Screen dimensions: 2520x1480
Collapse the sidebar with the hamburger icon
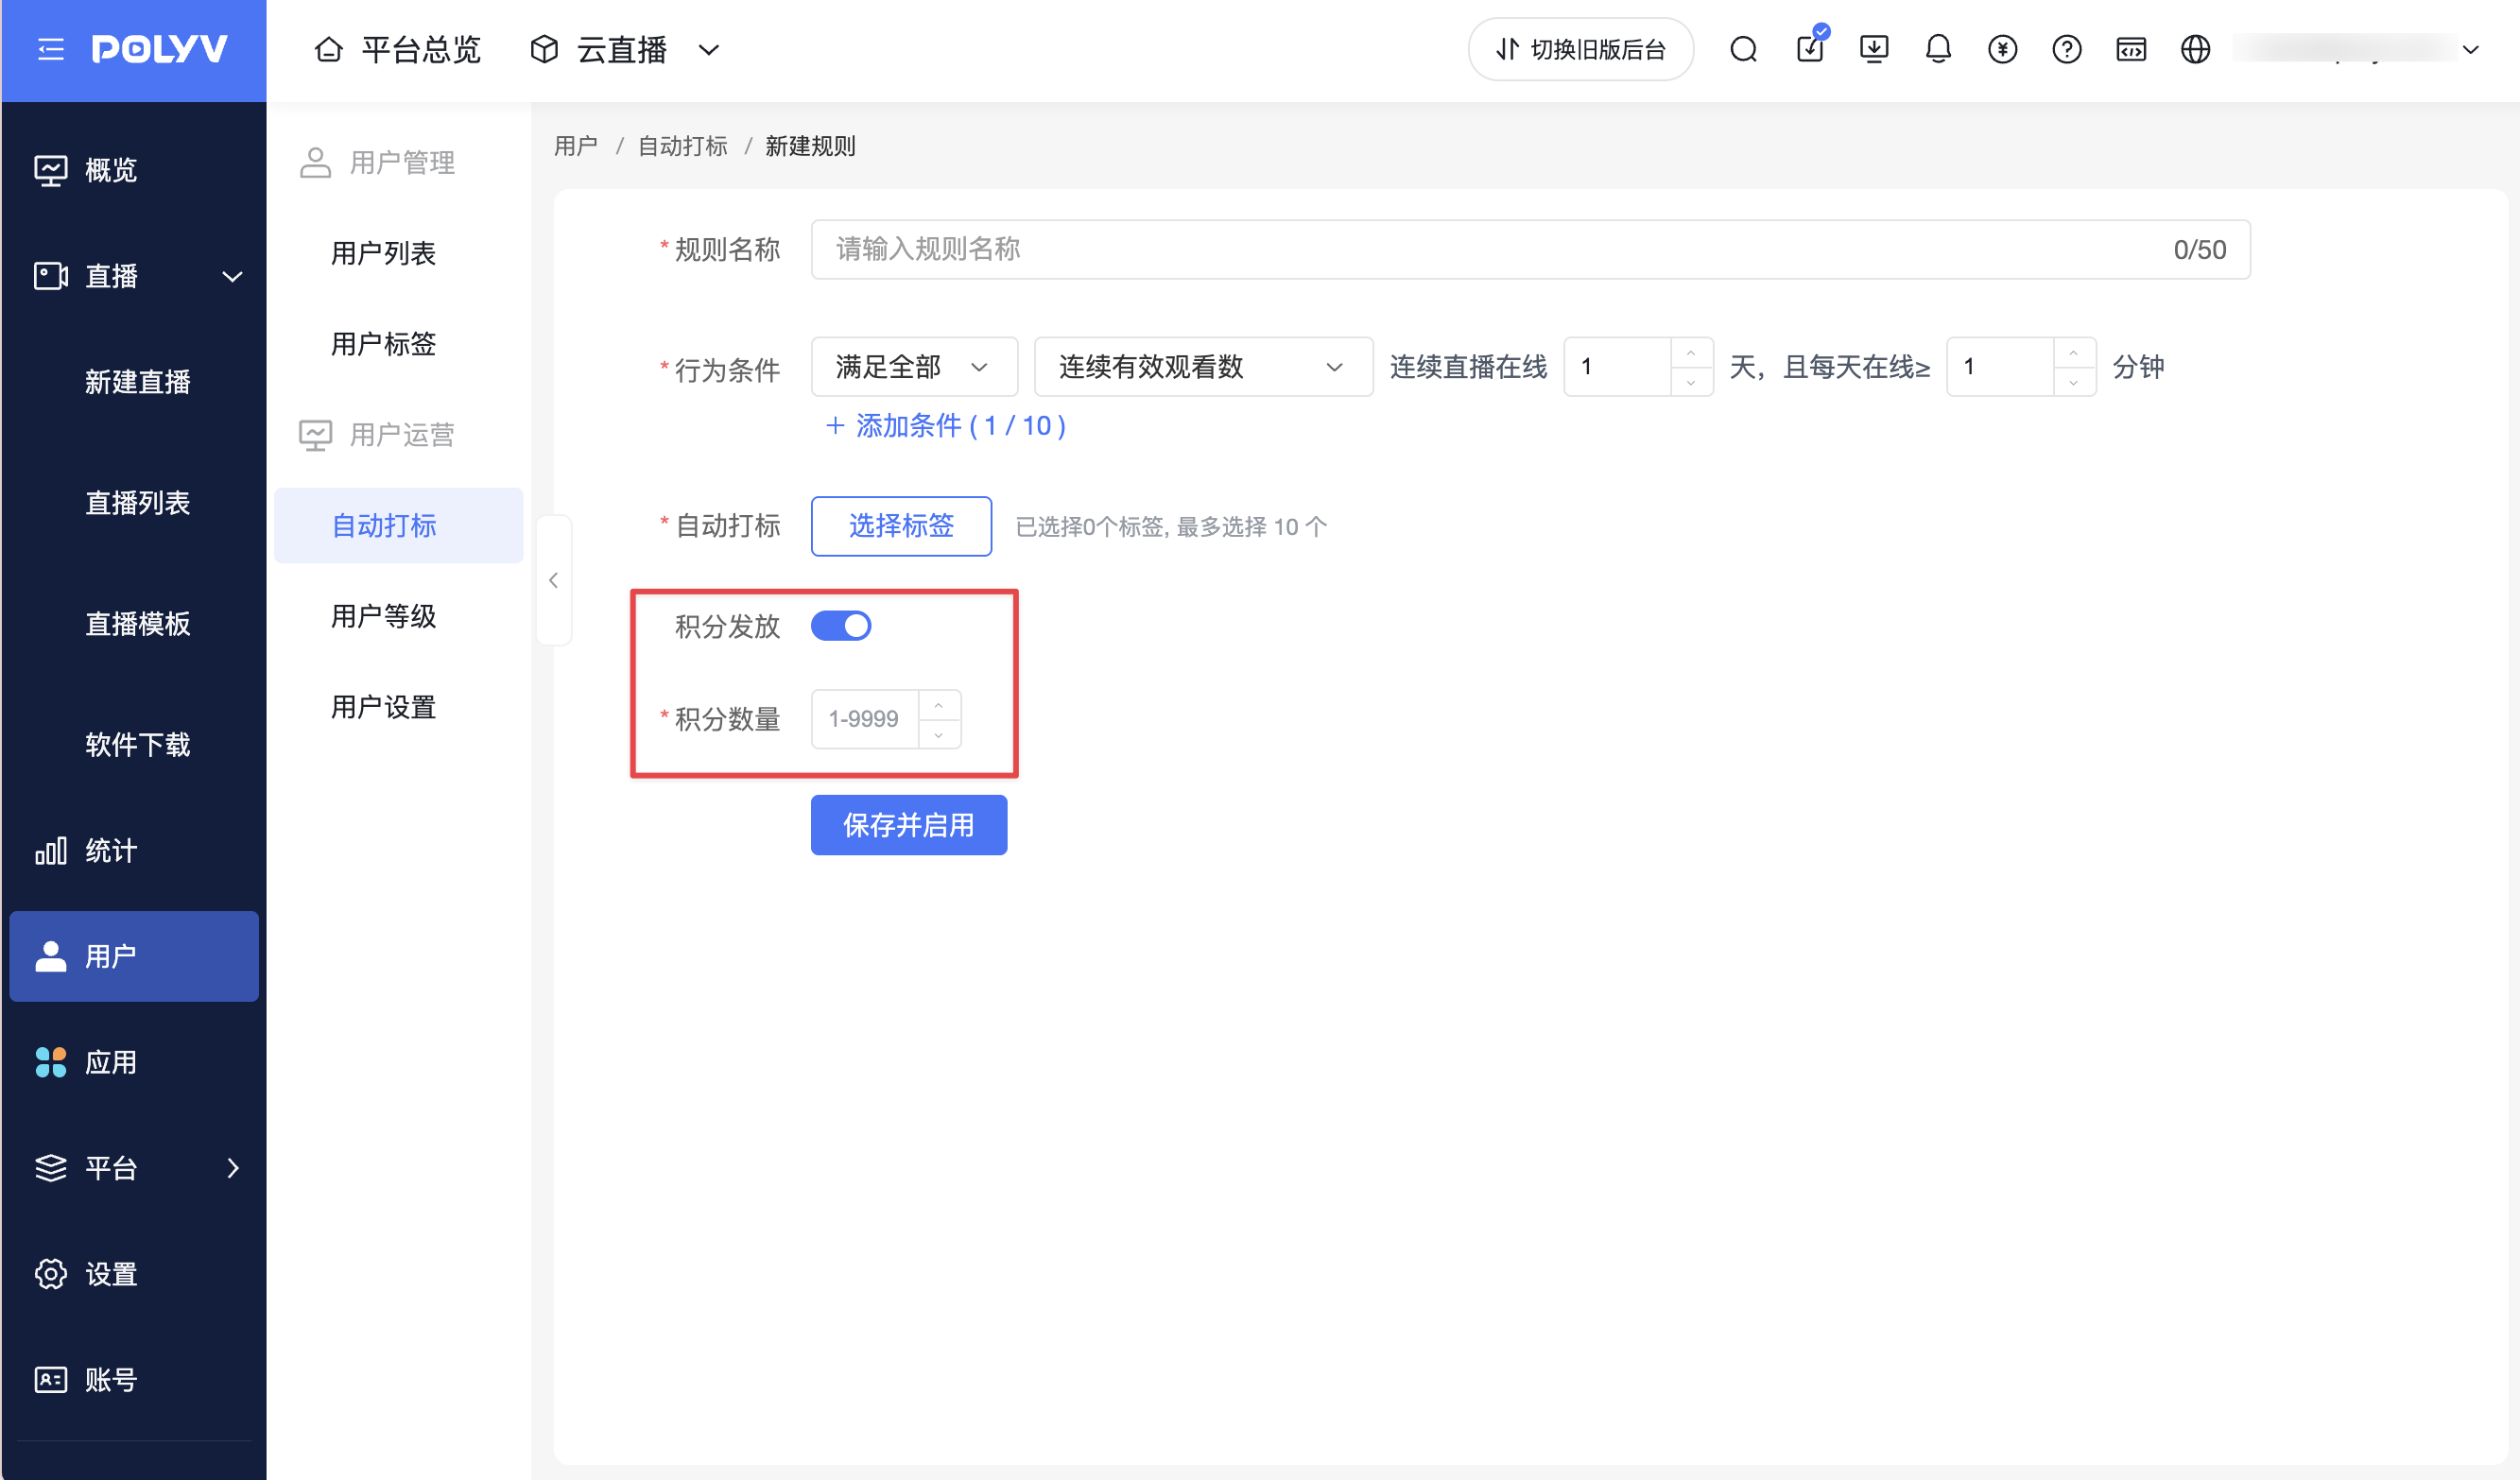51,49
